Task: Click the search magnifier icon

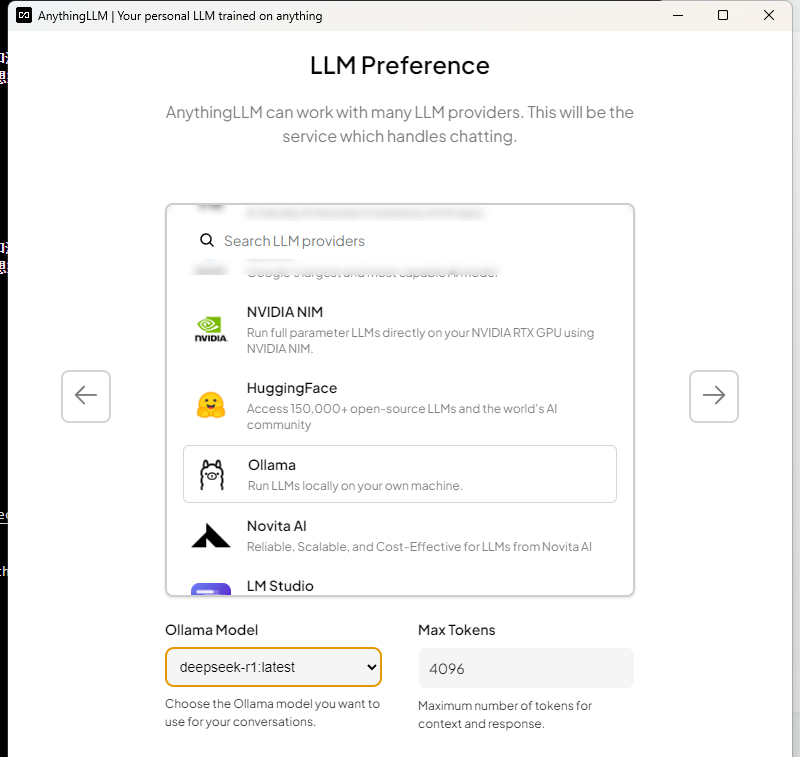Action: coord(207,240)
